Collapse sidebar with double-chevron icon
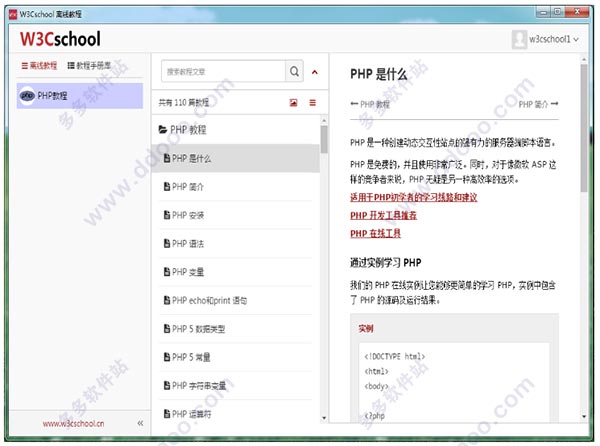Image resolution: width=600 pixels, height=446 pixels. [x=140, y=423]
